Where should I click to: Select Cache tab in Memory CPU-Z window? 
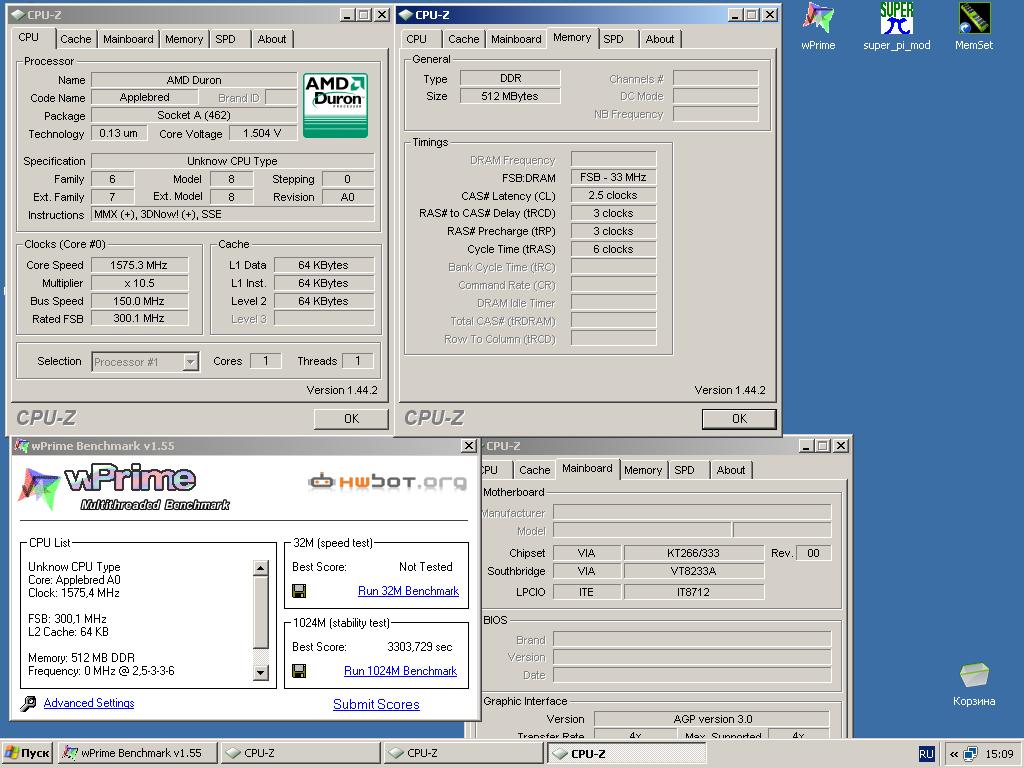tap(464, 39)
